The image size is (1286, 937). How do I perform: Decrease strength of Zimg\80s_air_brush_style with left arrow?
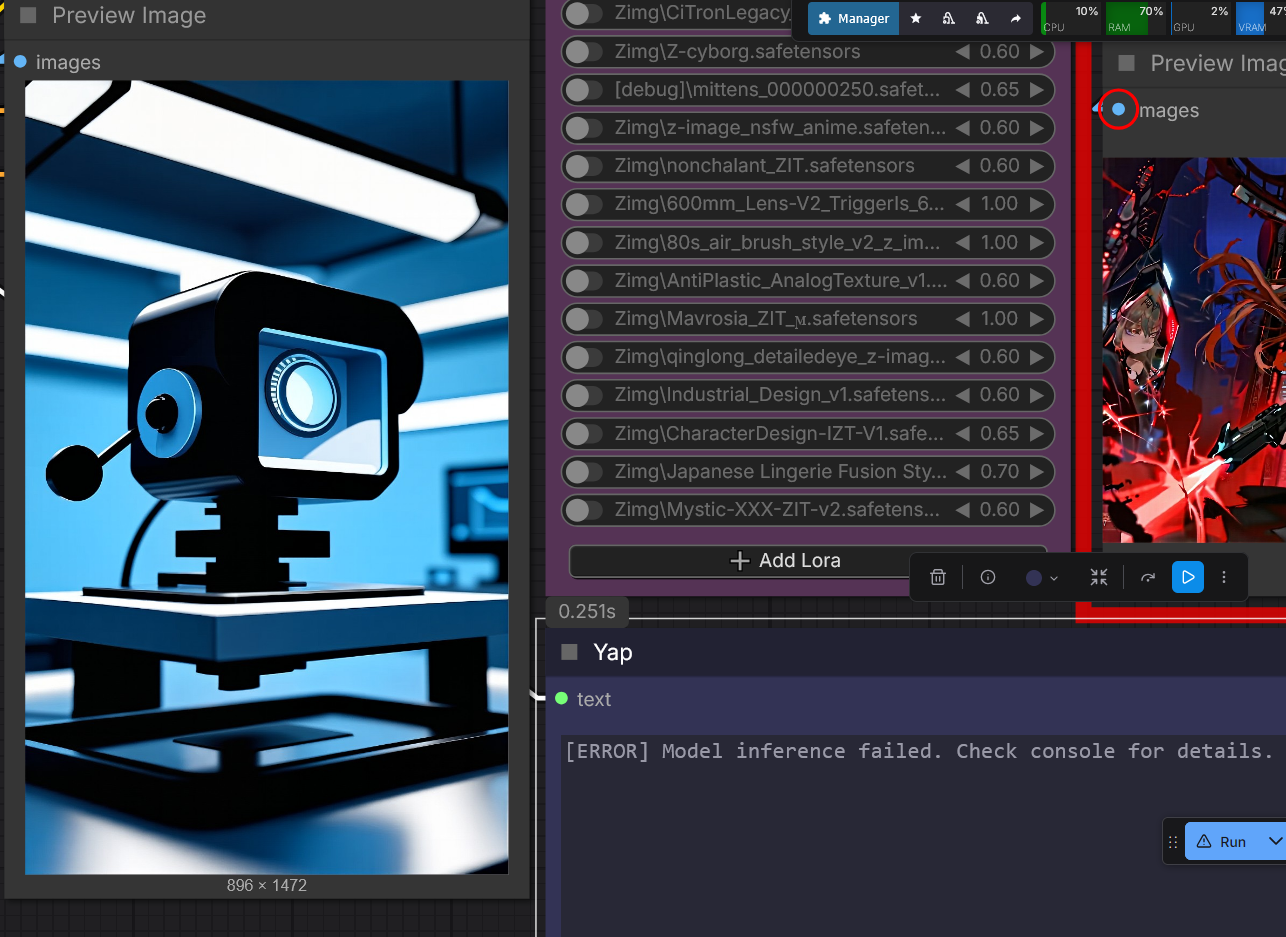963,242
